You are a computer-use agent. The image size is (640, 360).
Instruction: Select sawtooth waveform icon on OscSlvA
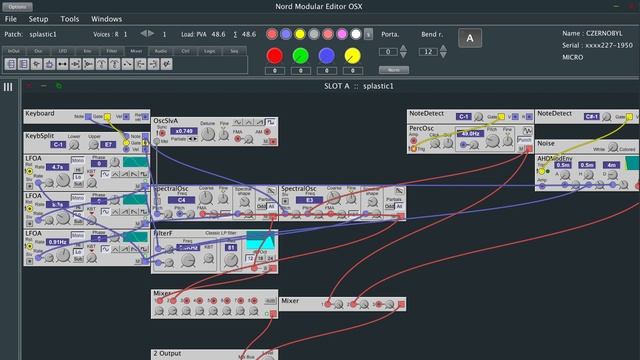(x=260, y=122)
